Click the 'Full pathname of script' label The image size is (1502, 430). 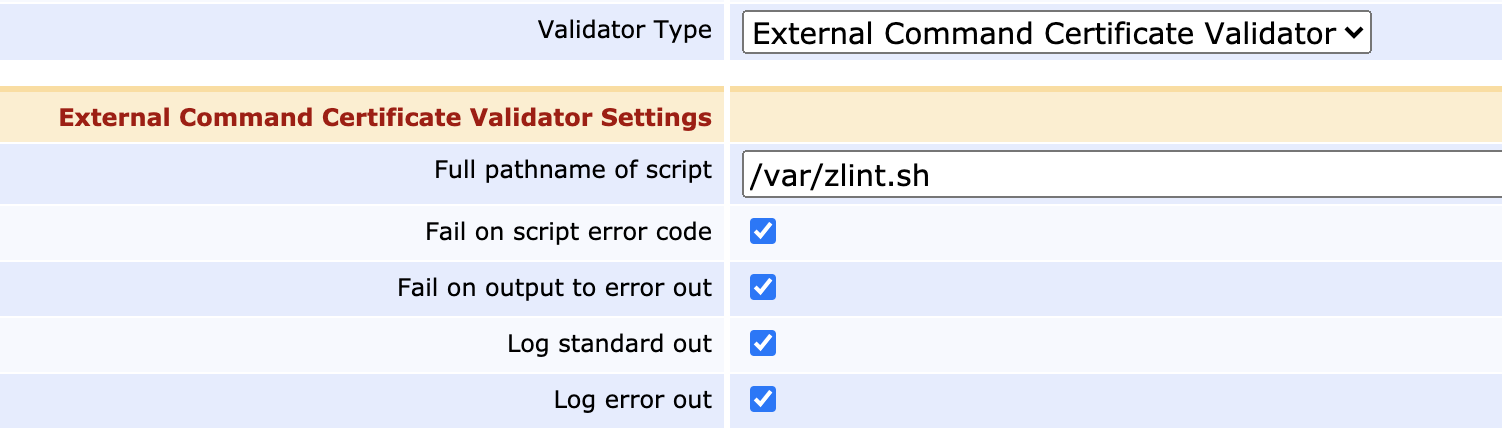[572, 170]
